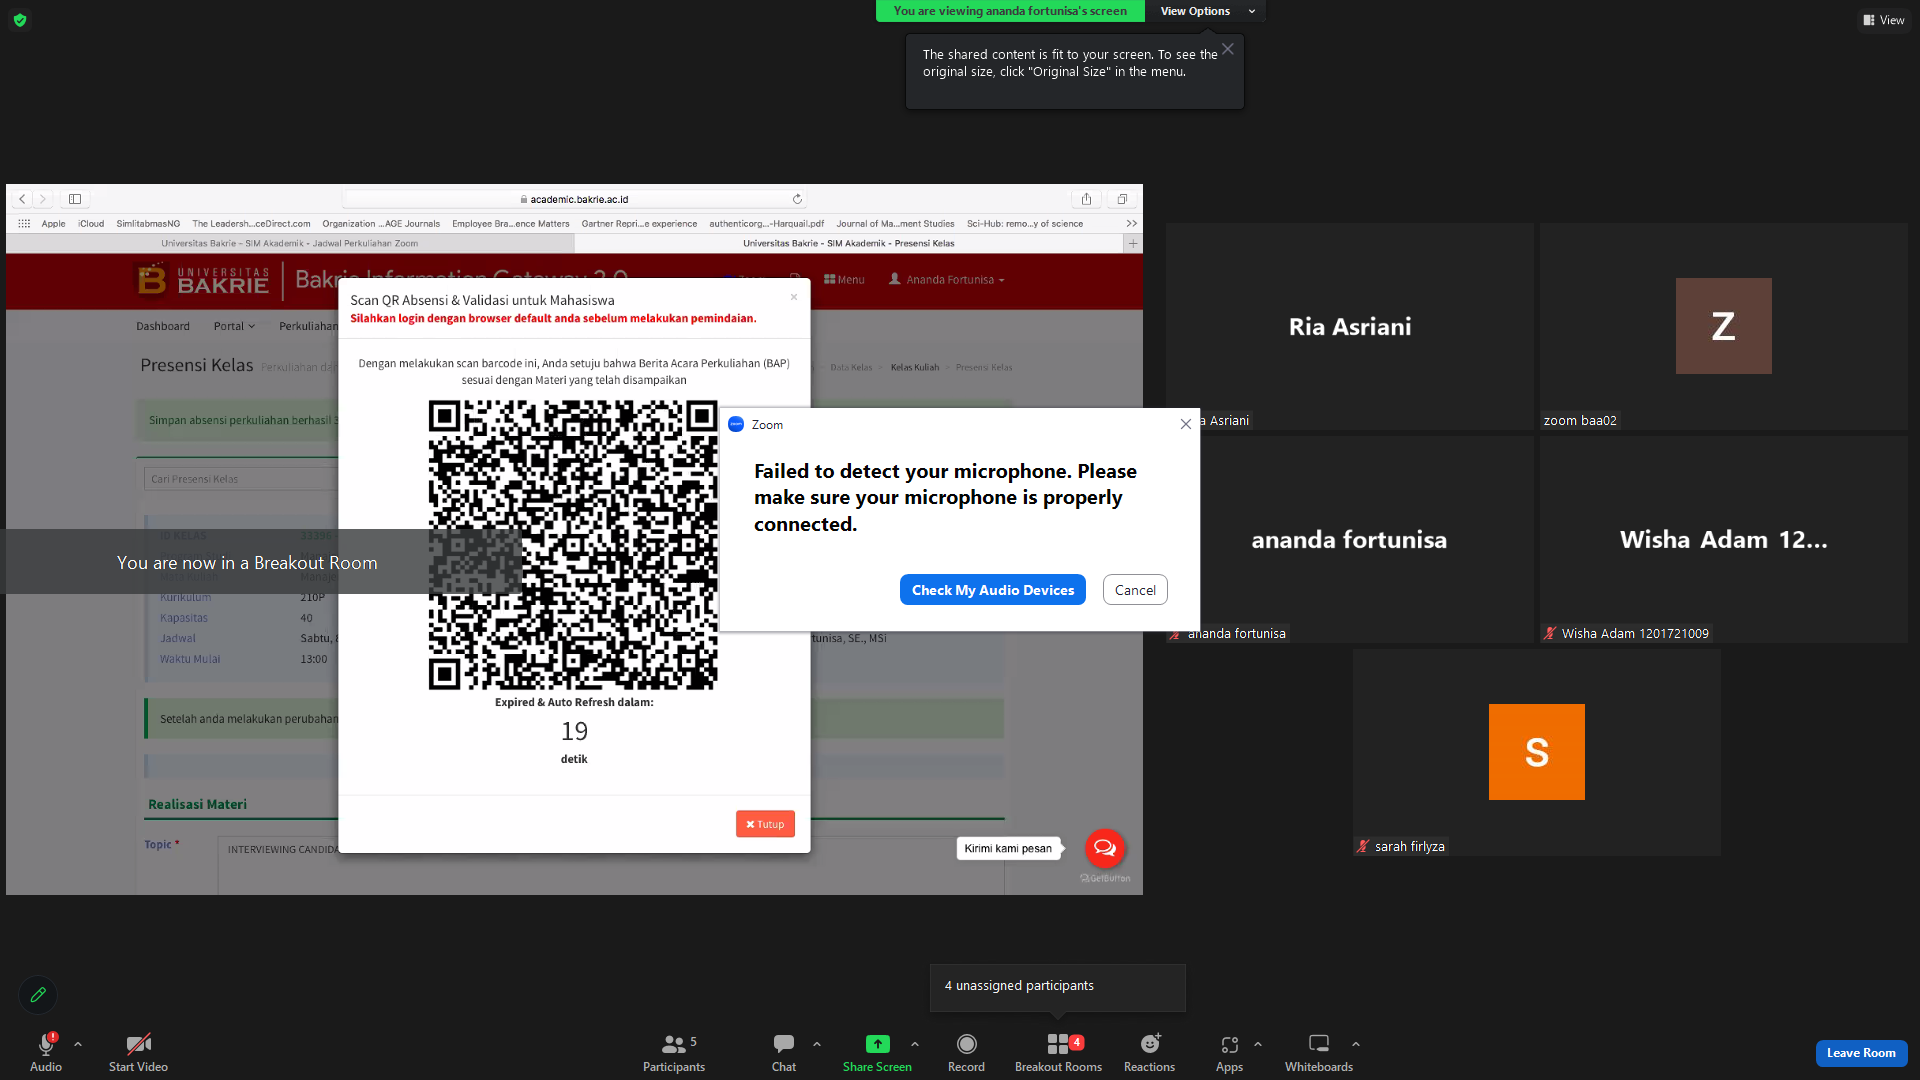This screenshot has height=1080, width=1920.
Task: Open the Apps panel
Action: coord(1229,1052)
